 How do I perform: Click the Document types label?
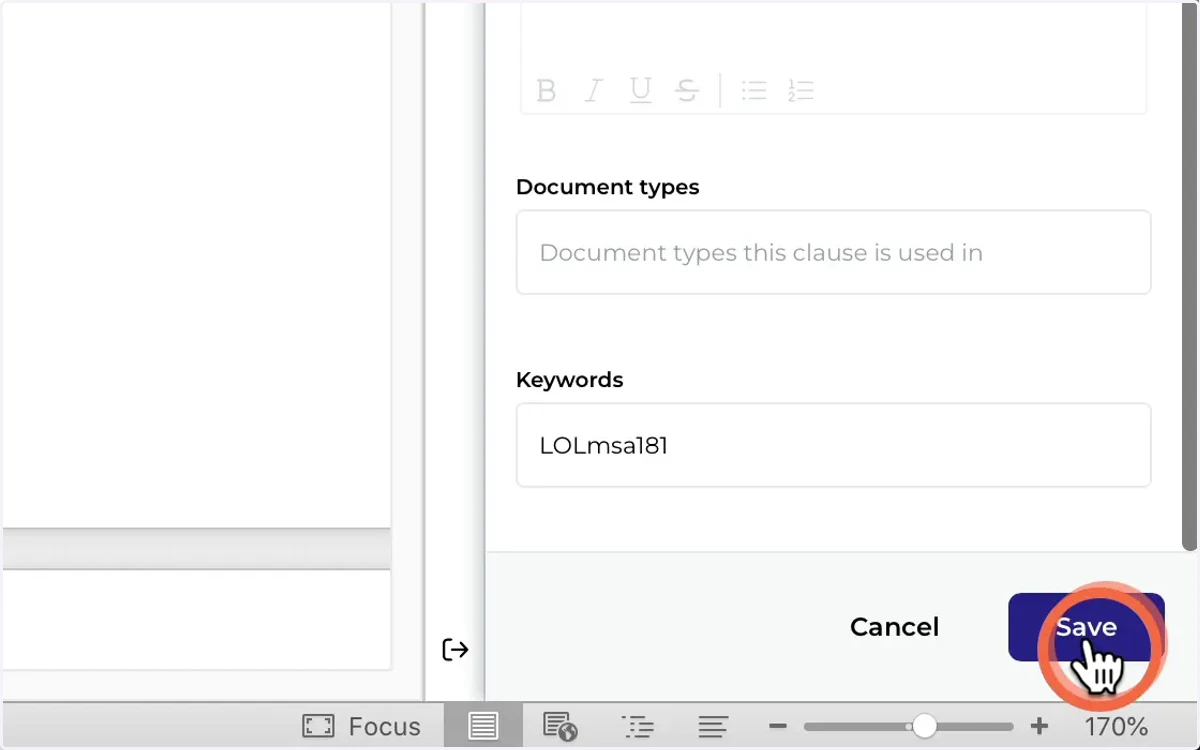point(607,187)
